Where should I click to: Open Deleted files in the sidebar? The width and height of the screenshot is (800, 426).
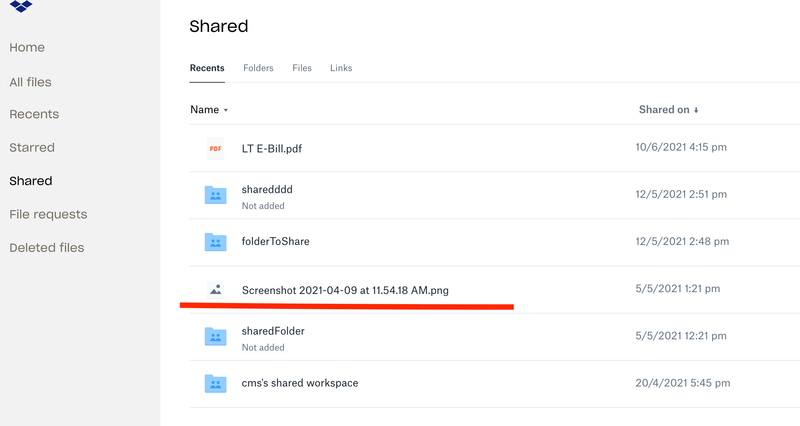(47, 247)
